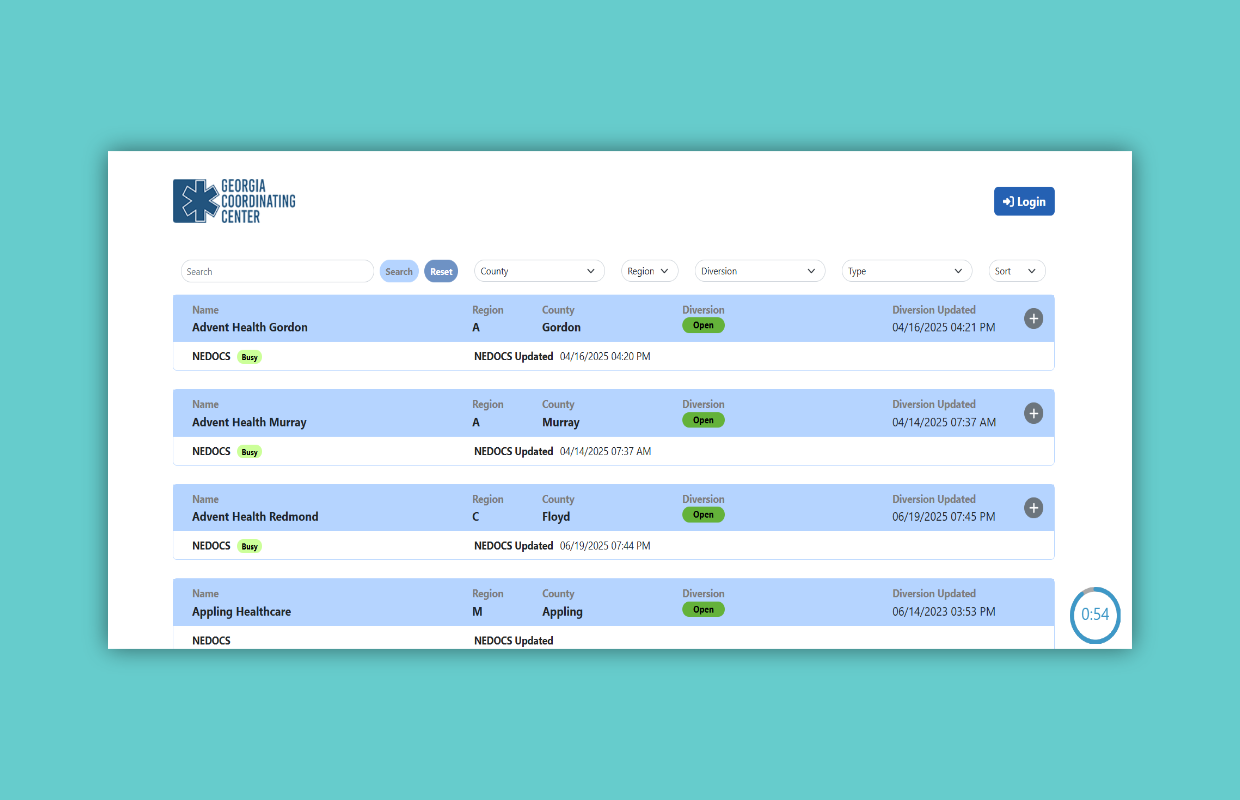This screenshot has width=1240, height=800.
Task: Click the Login button
Action: (1023, 201)
